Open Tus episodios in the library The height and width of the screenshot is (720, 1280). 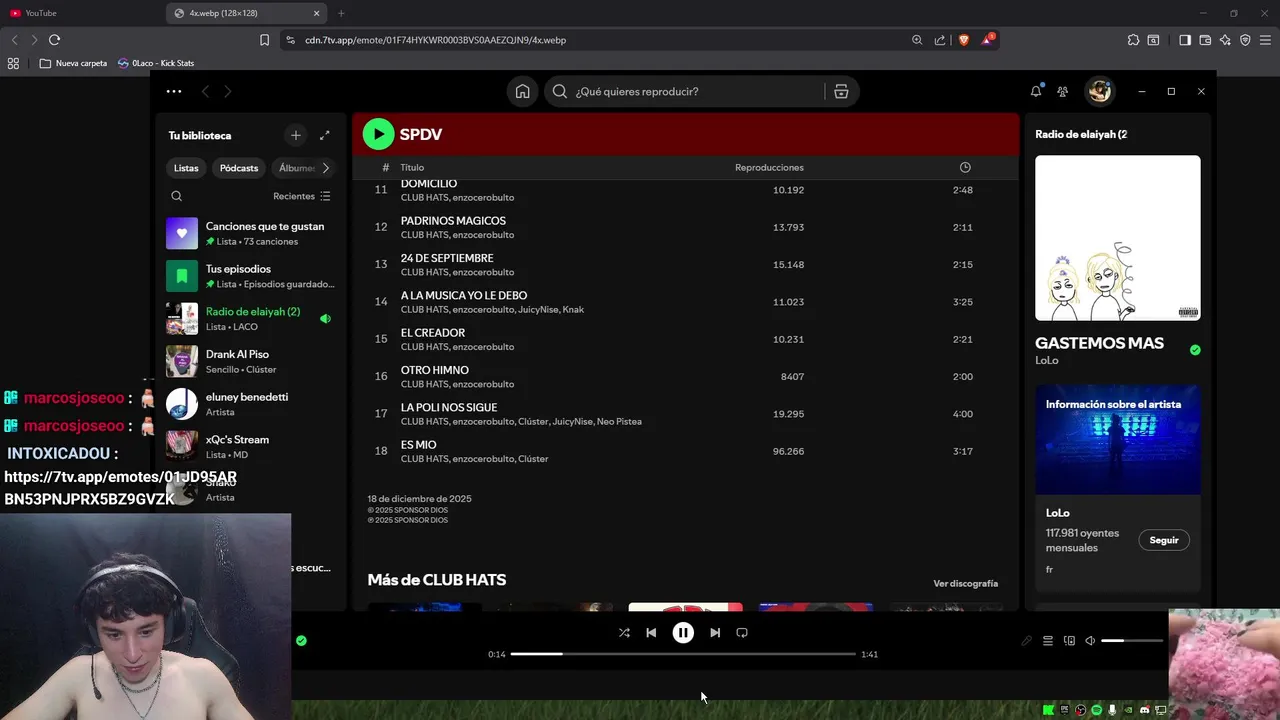pos(250,276)
